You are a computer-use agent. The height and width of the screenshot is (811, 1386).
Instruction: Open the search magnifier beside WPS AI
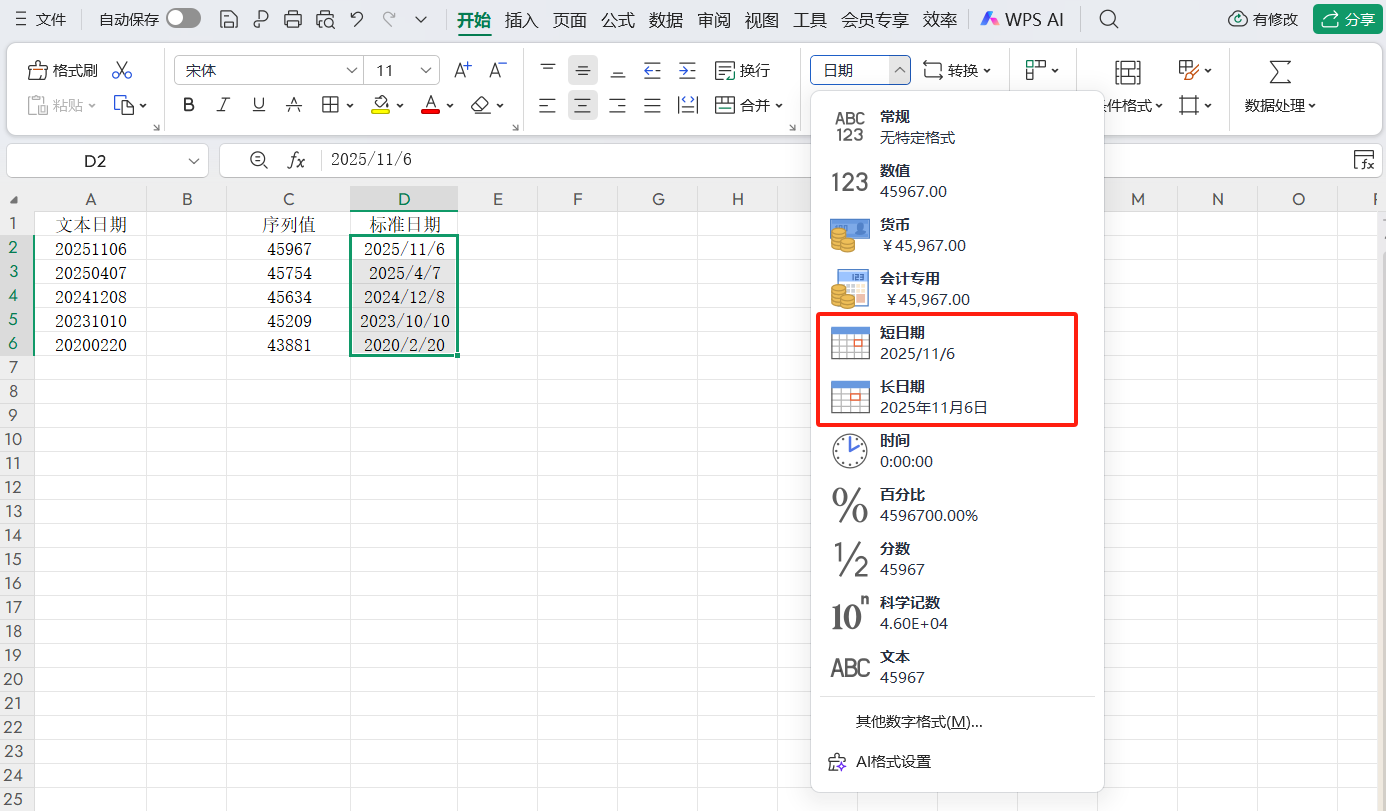tap(1108, 18)
